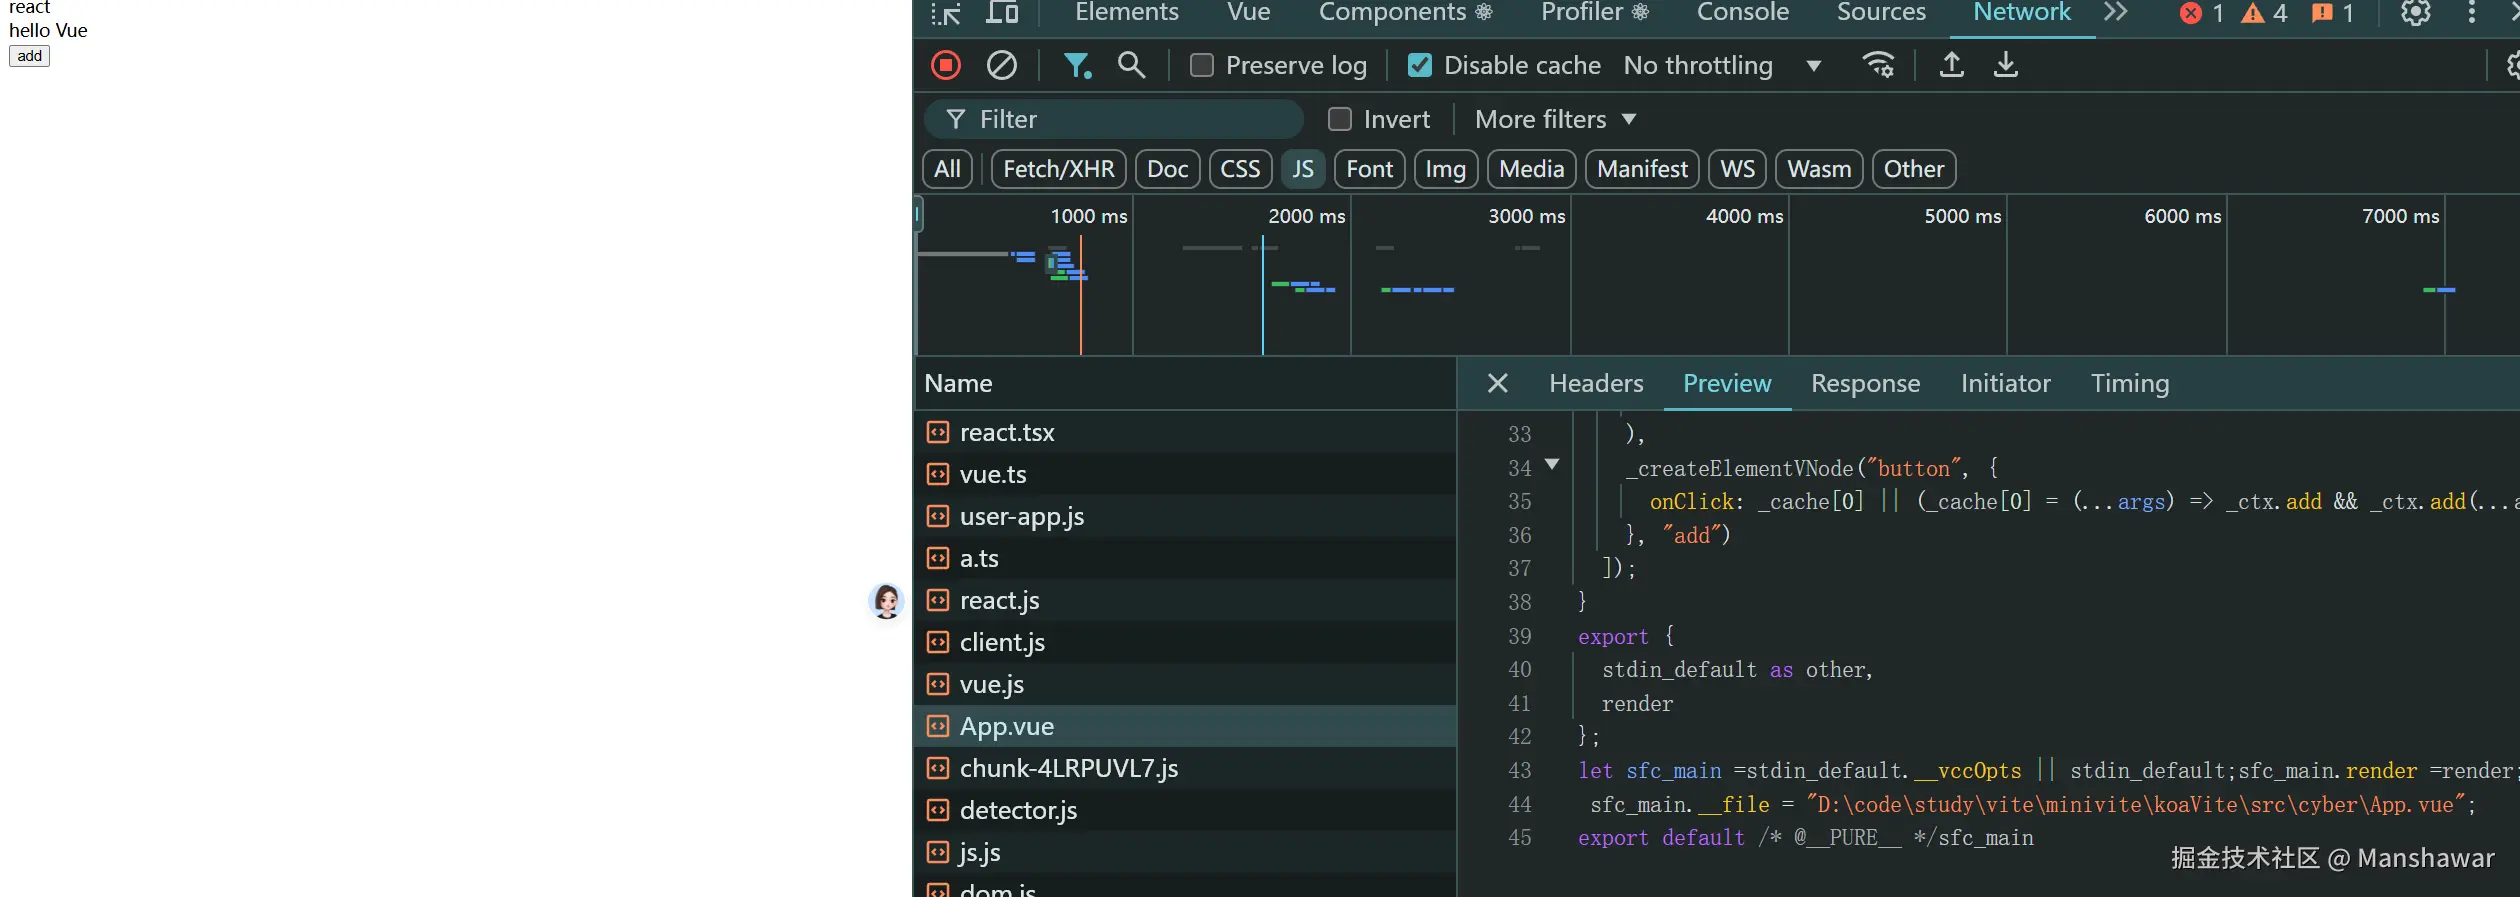
Task: Uncheck the Disable cache checkbox
Action: click(x=1419, y=65)
